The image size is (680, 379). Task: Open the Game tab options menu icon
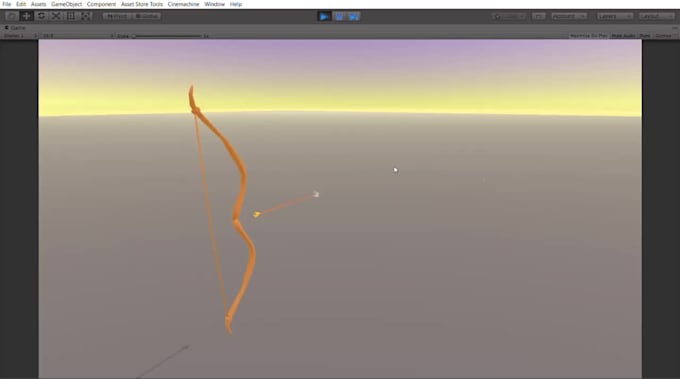tap(675, 28)
